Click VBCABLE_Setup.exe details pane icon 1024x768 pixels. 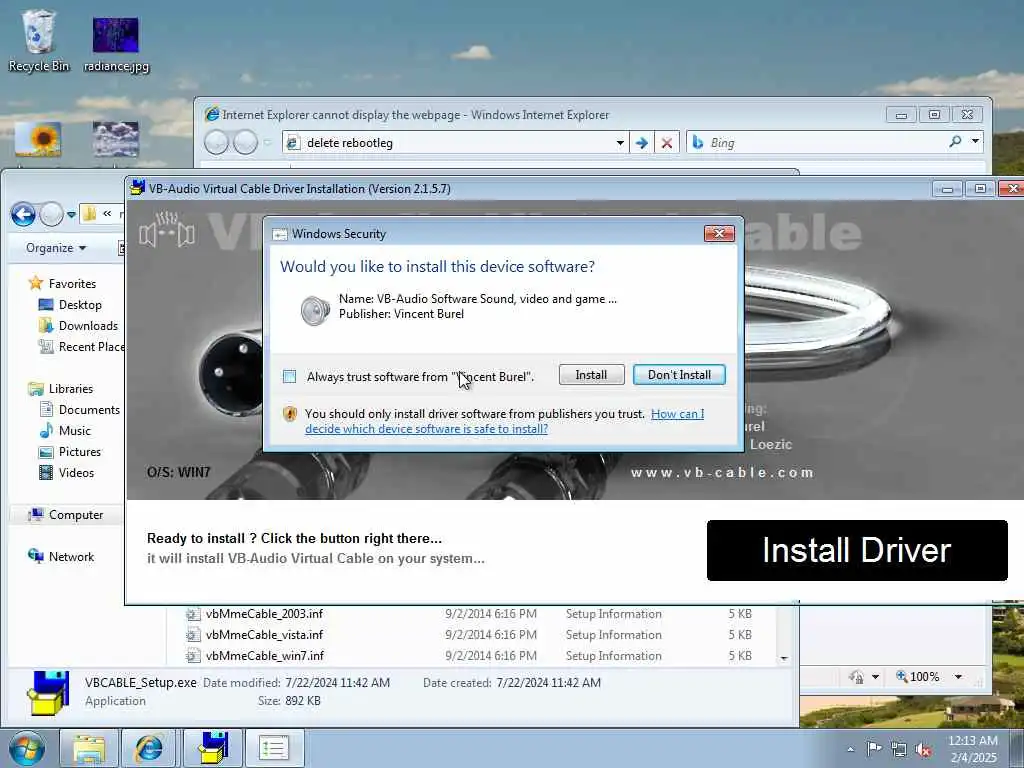click(x=48, y=692)
